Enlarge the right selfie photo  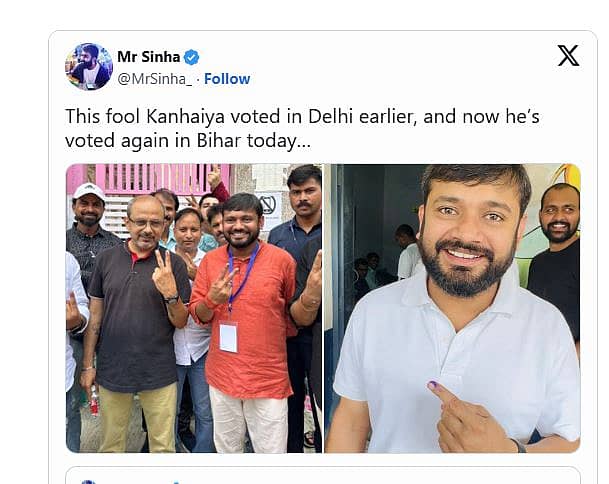pyautogui.click(x=452, y=308)
